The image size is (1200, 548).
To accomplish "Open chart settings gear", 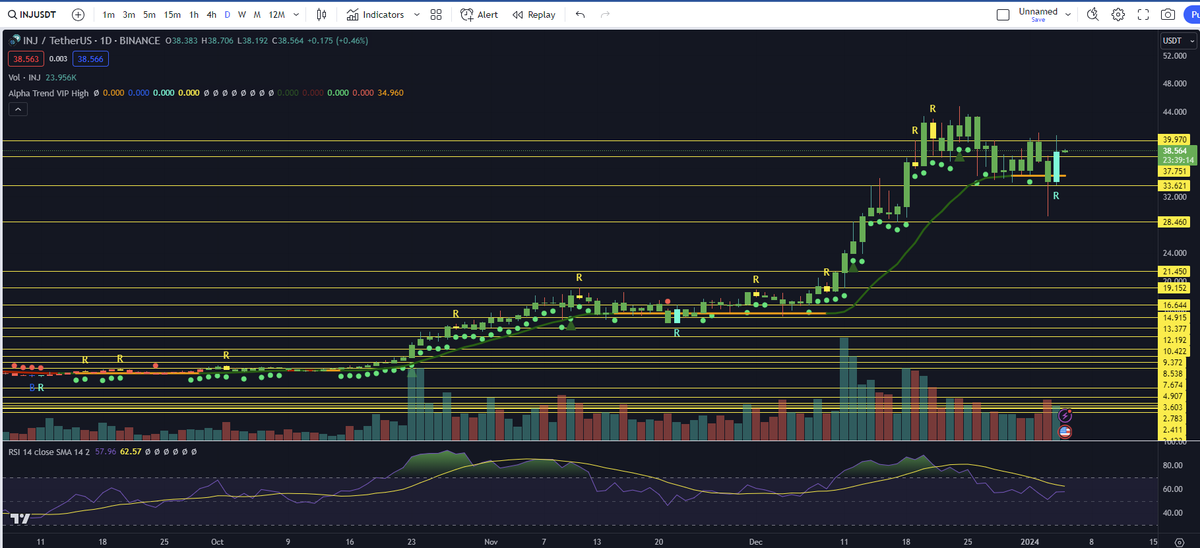I will [1118, 15].
